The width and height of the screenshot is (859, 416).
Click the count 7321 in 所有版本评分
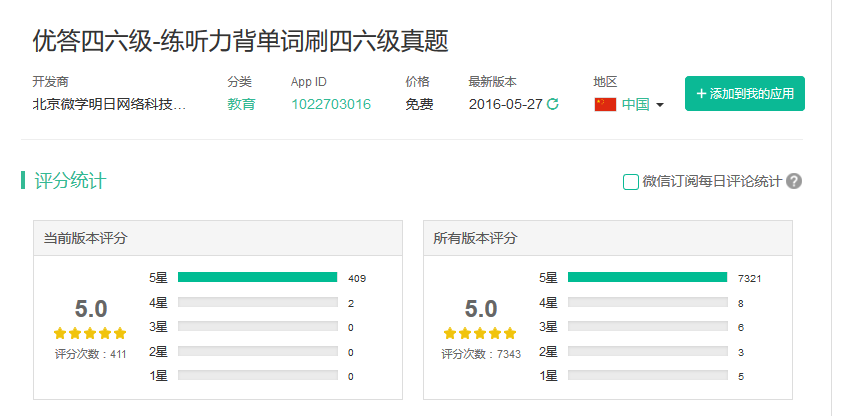pyautogui.click(x=749, y=278)
